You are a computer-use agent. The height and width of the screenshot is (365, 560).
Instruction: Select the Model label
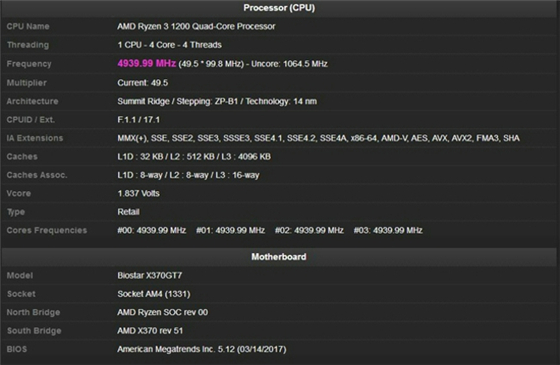coord(20,276)
